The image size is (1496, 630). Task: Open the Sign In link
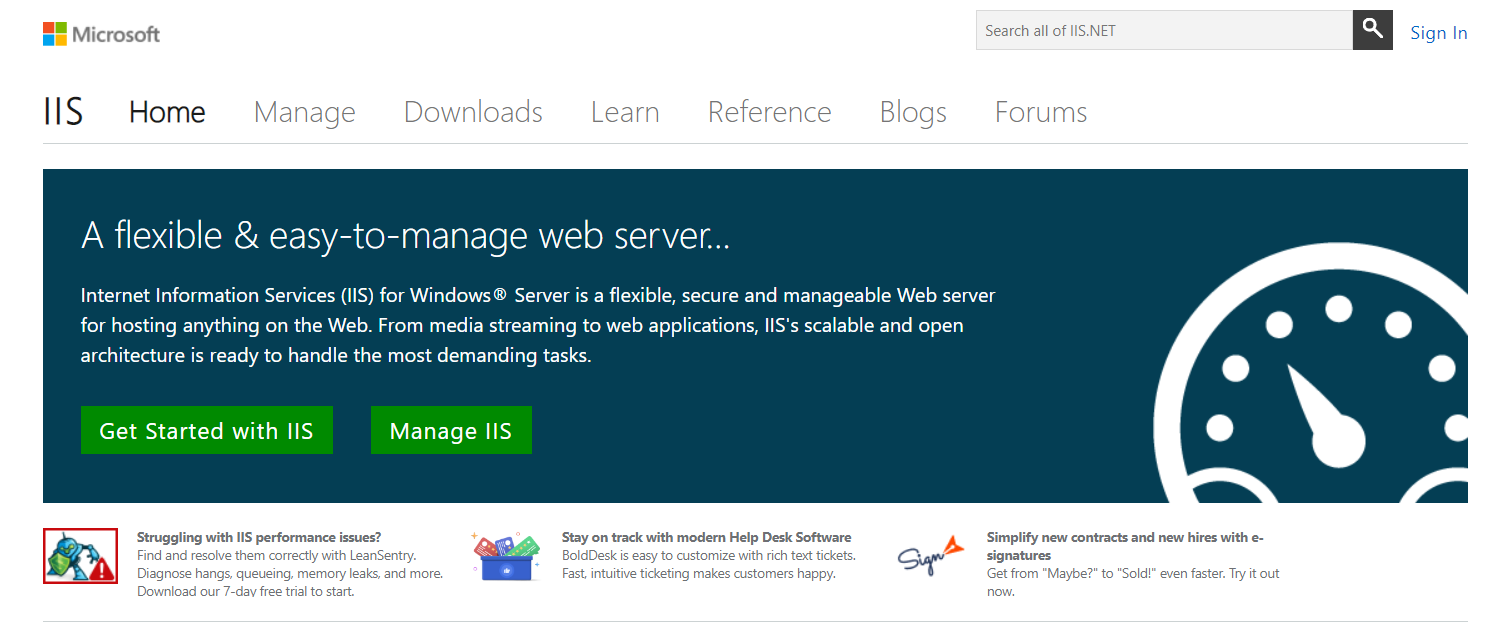tap(1439, 33)
